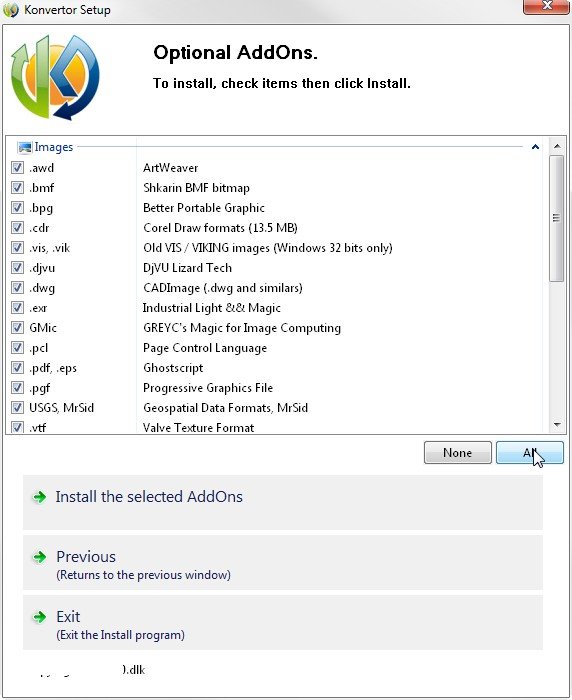Toggle the .pgf checkbox
The height and width of the screenshot is (700, 572).
(17, 388)
